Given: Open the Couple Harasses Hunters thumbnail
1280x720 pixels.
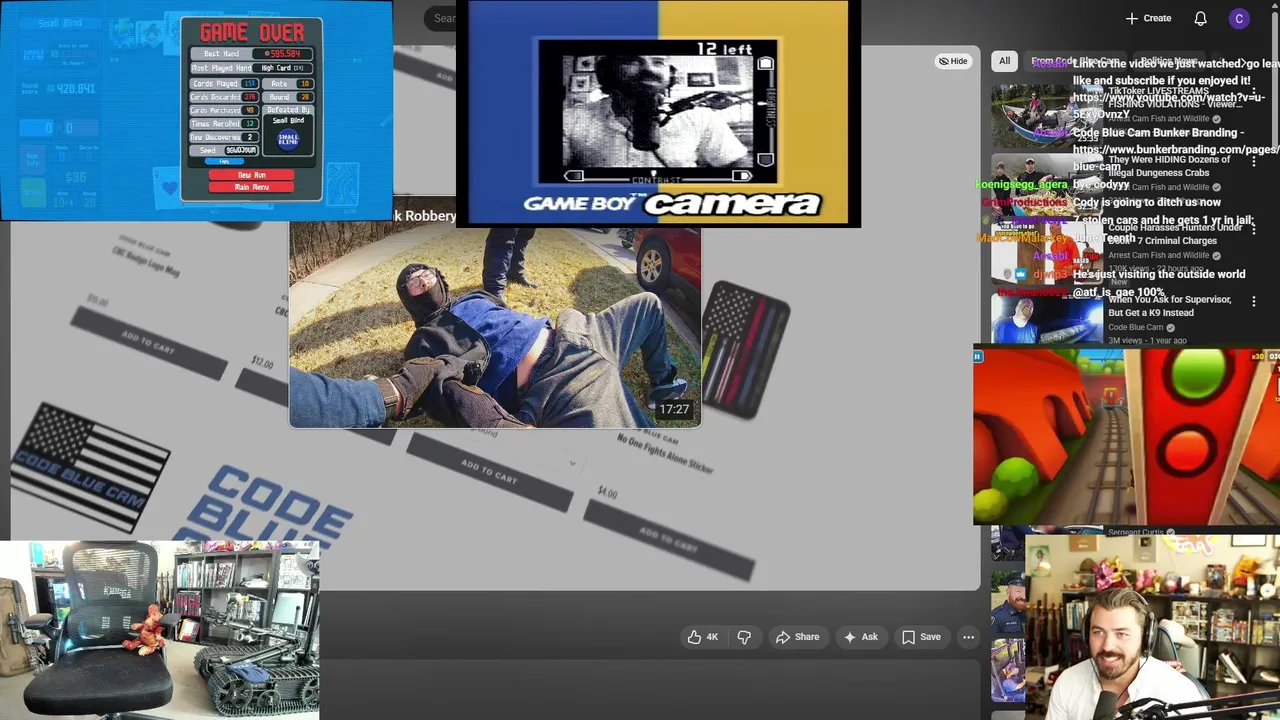Looking at the screenshot, I should pos(1046,252).
